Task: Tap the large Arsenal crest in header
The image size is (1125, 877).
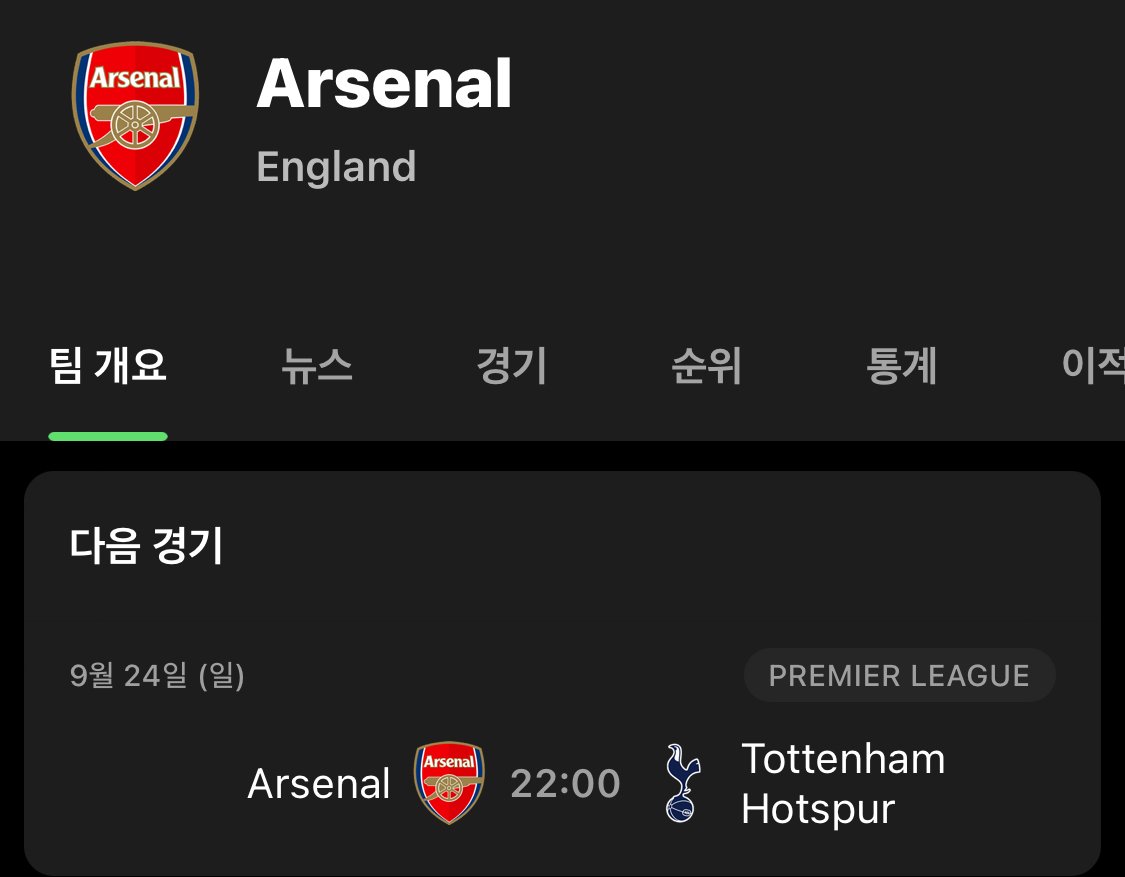Action: coord(135,116)
